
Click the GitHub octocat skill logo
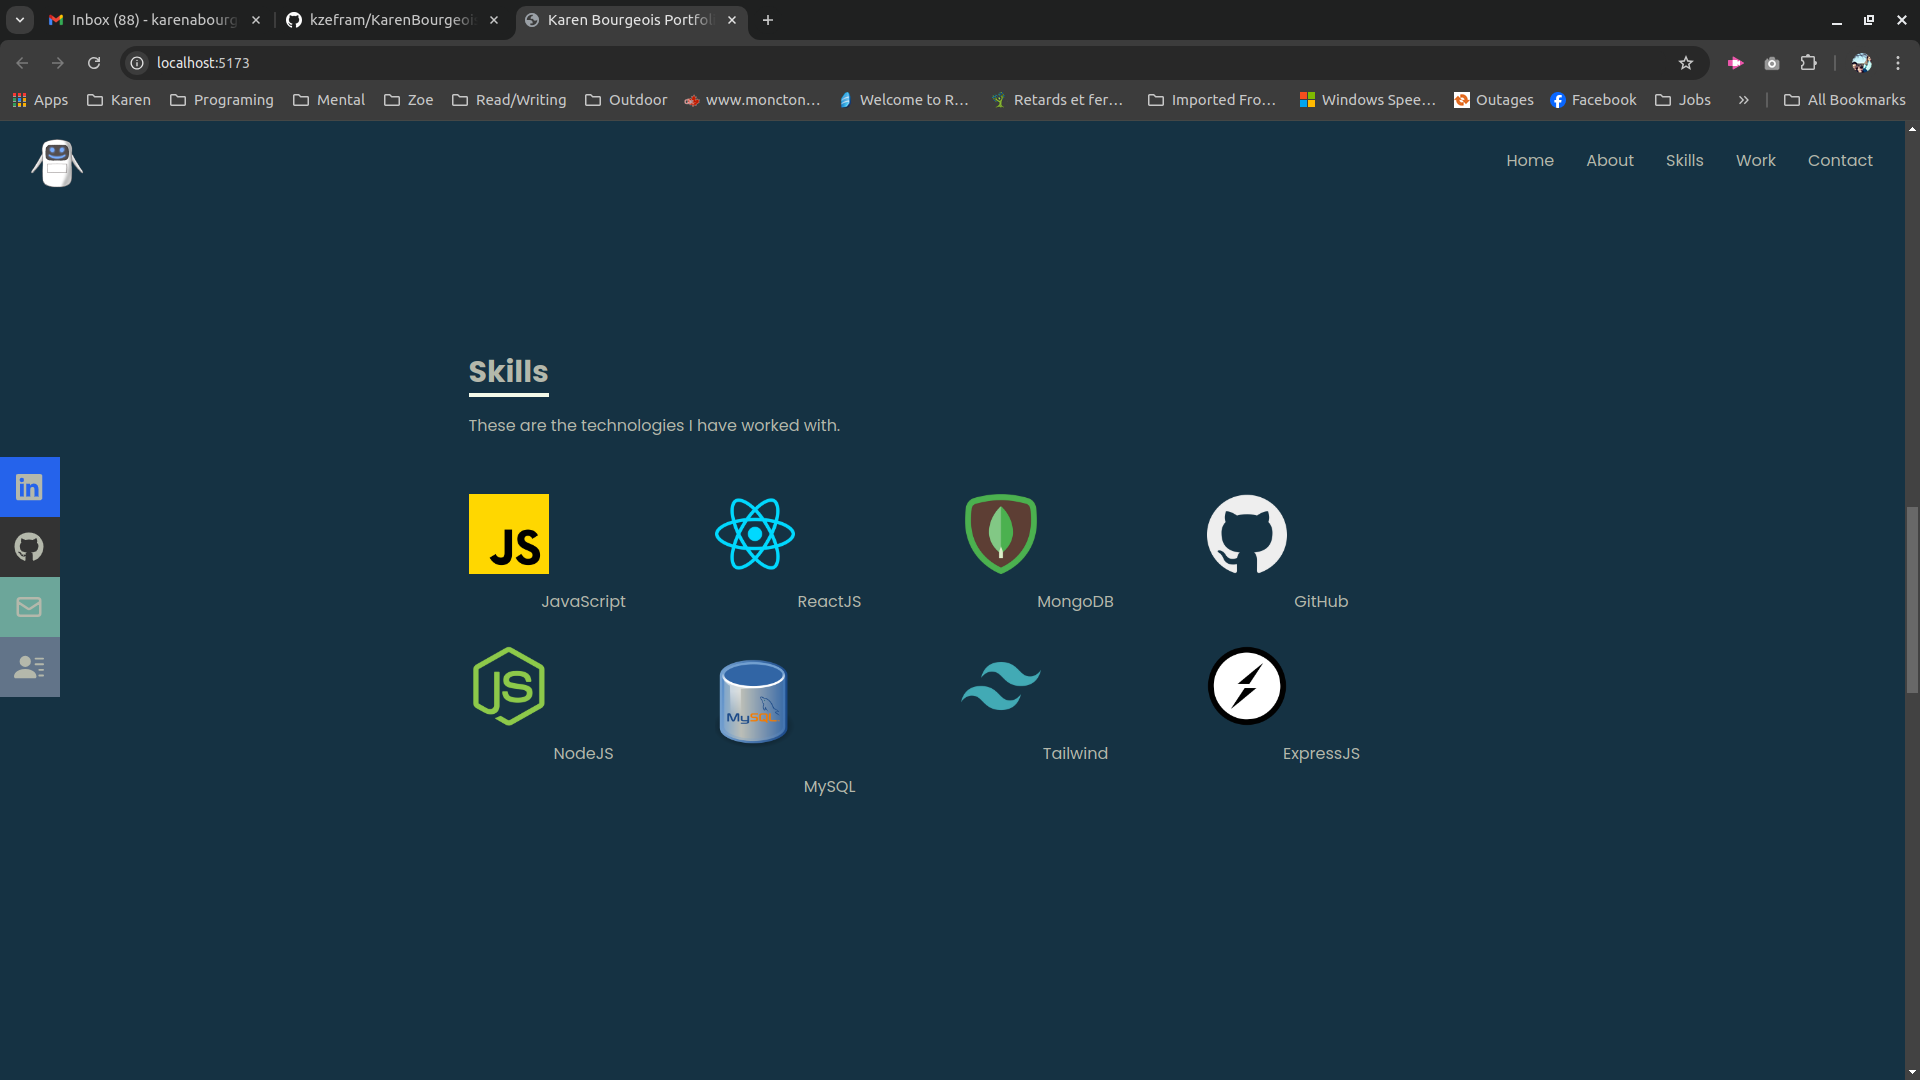pyautogui.click(x=1247, y=534)
